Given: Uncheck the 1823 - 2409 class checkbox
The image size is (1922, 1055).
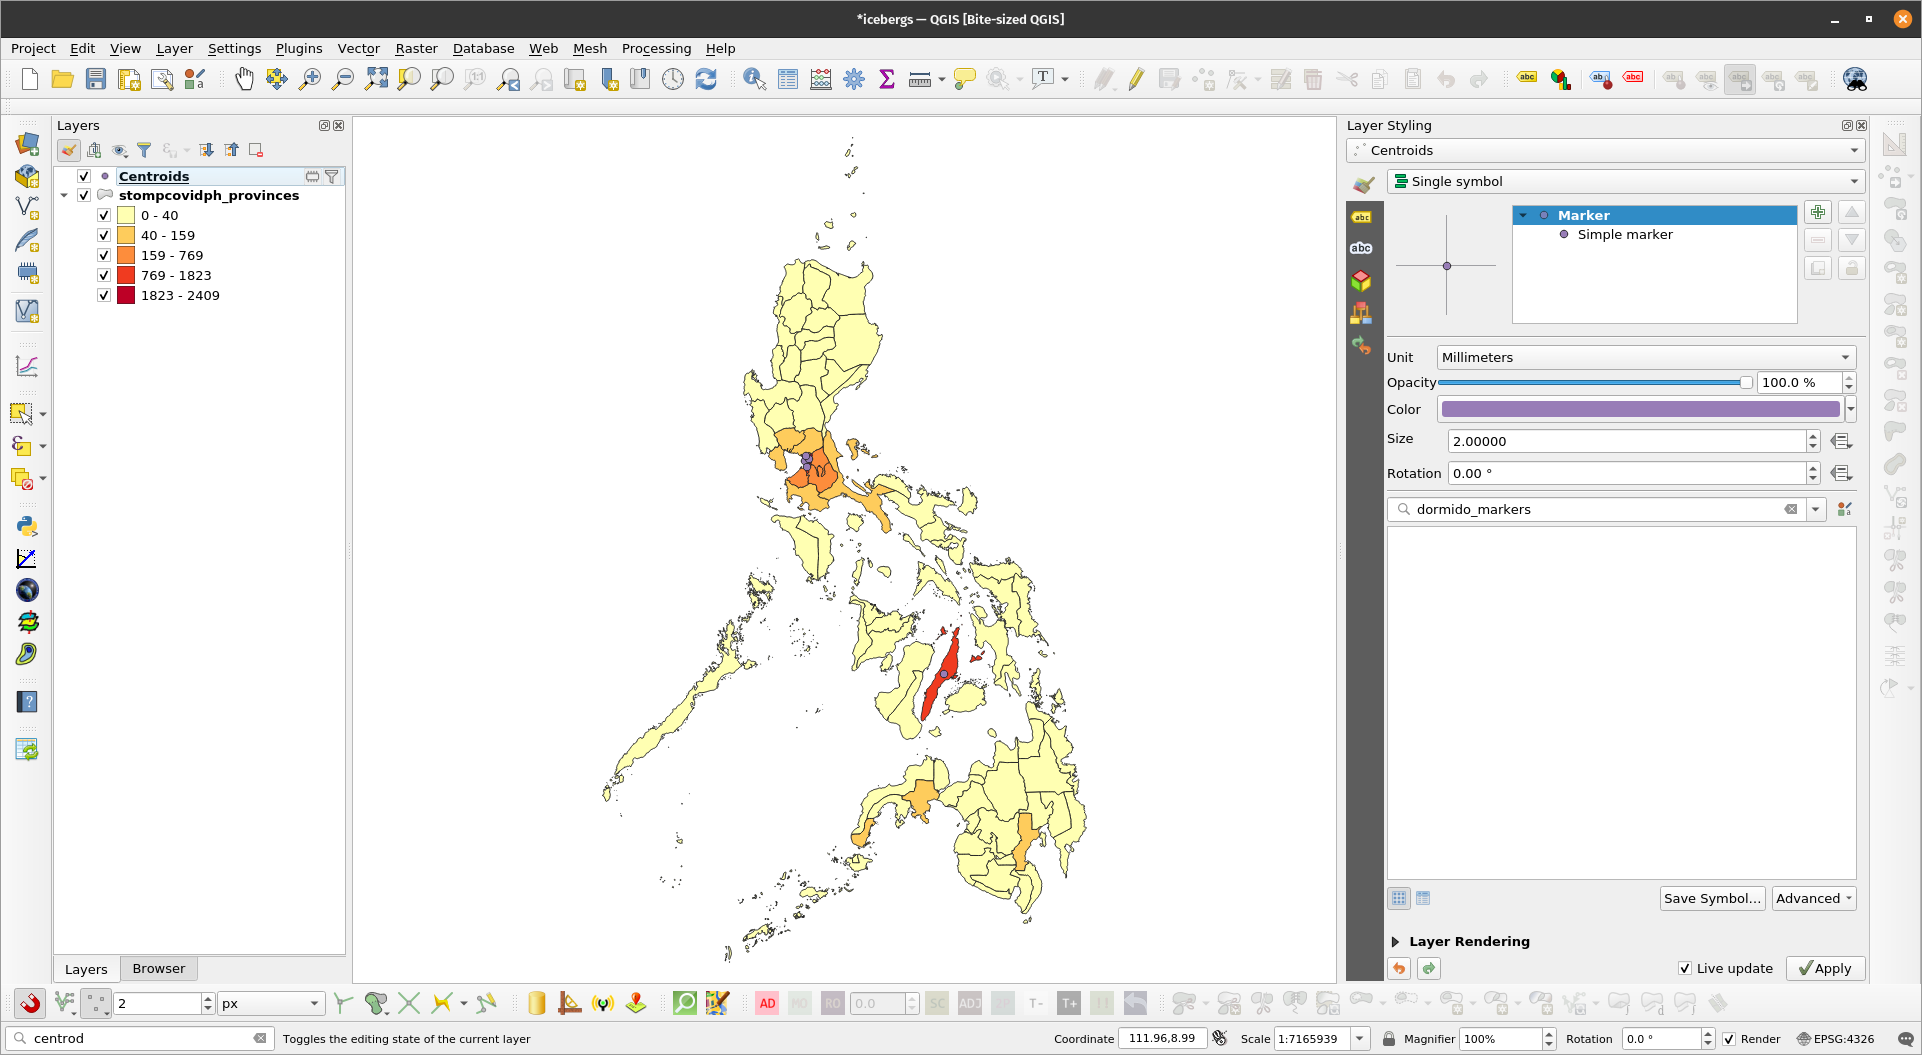Looking at the screenshot, I should pos(104,295).
